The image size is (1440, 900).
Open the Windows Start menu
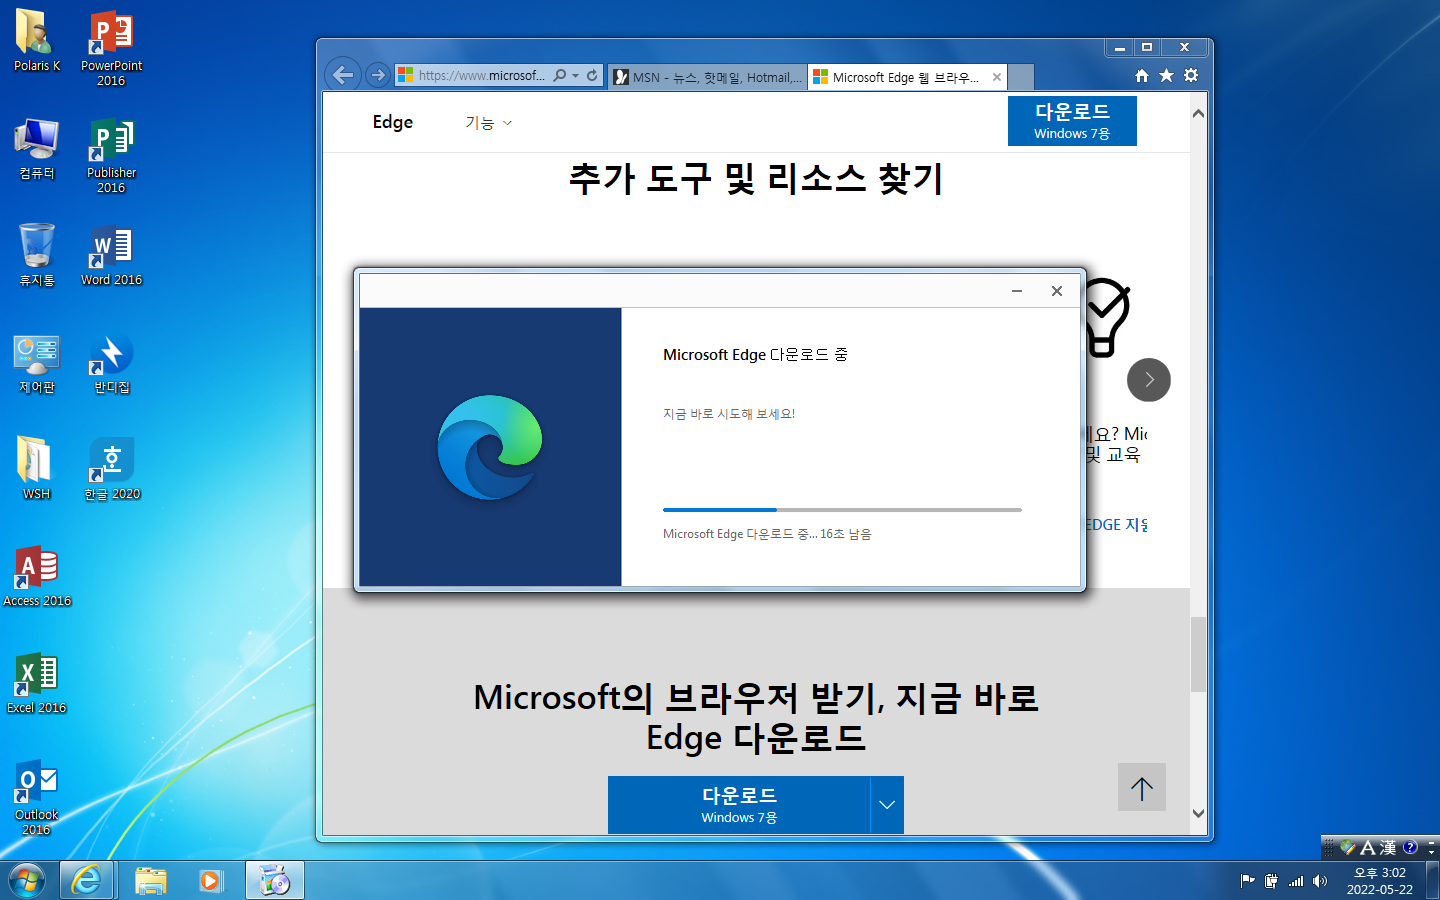[x=27, y=881]
